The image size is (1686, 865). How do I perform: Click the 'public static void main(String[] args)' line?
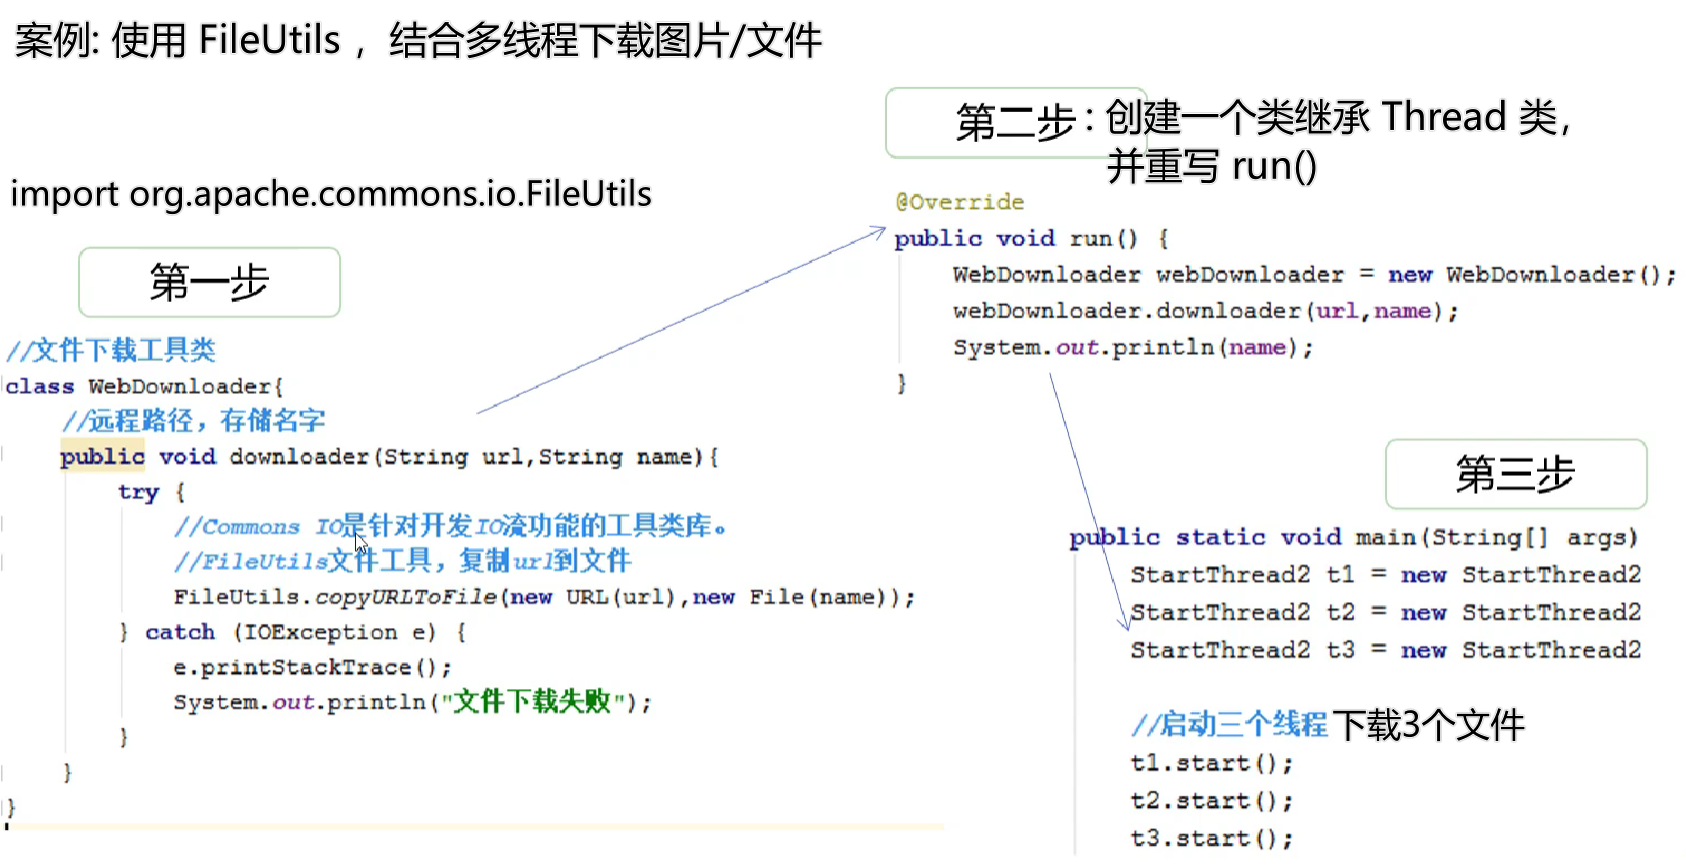point(1354,538)
